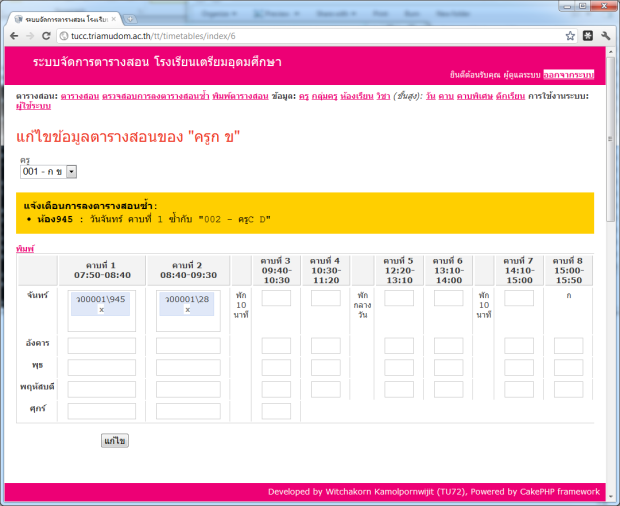Click the ออกจากระบบ logout link
Viewport: 620px width, 506px height.
[x=568, y=75]
